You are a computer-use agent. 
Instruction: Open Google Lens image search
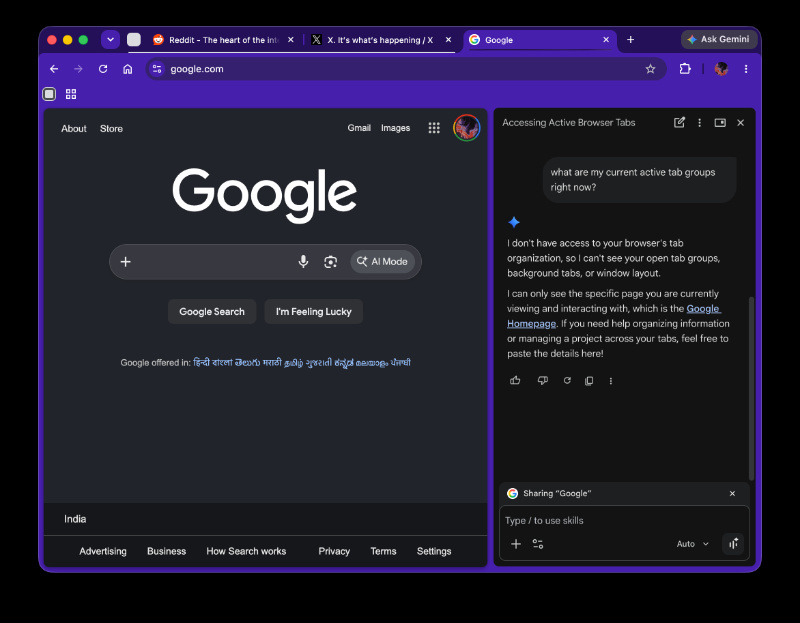[331, 262]
